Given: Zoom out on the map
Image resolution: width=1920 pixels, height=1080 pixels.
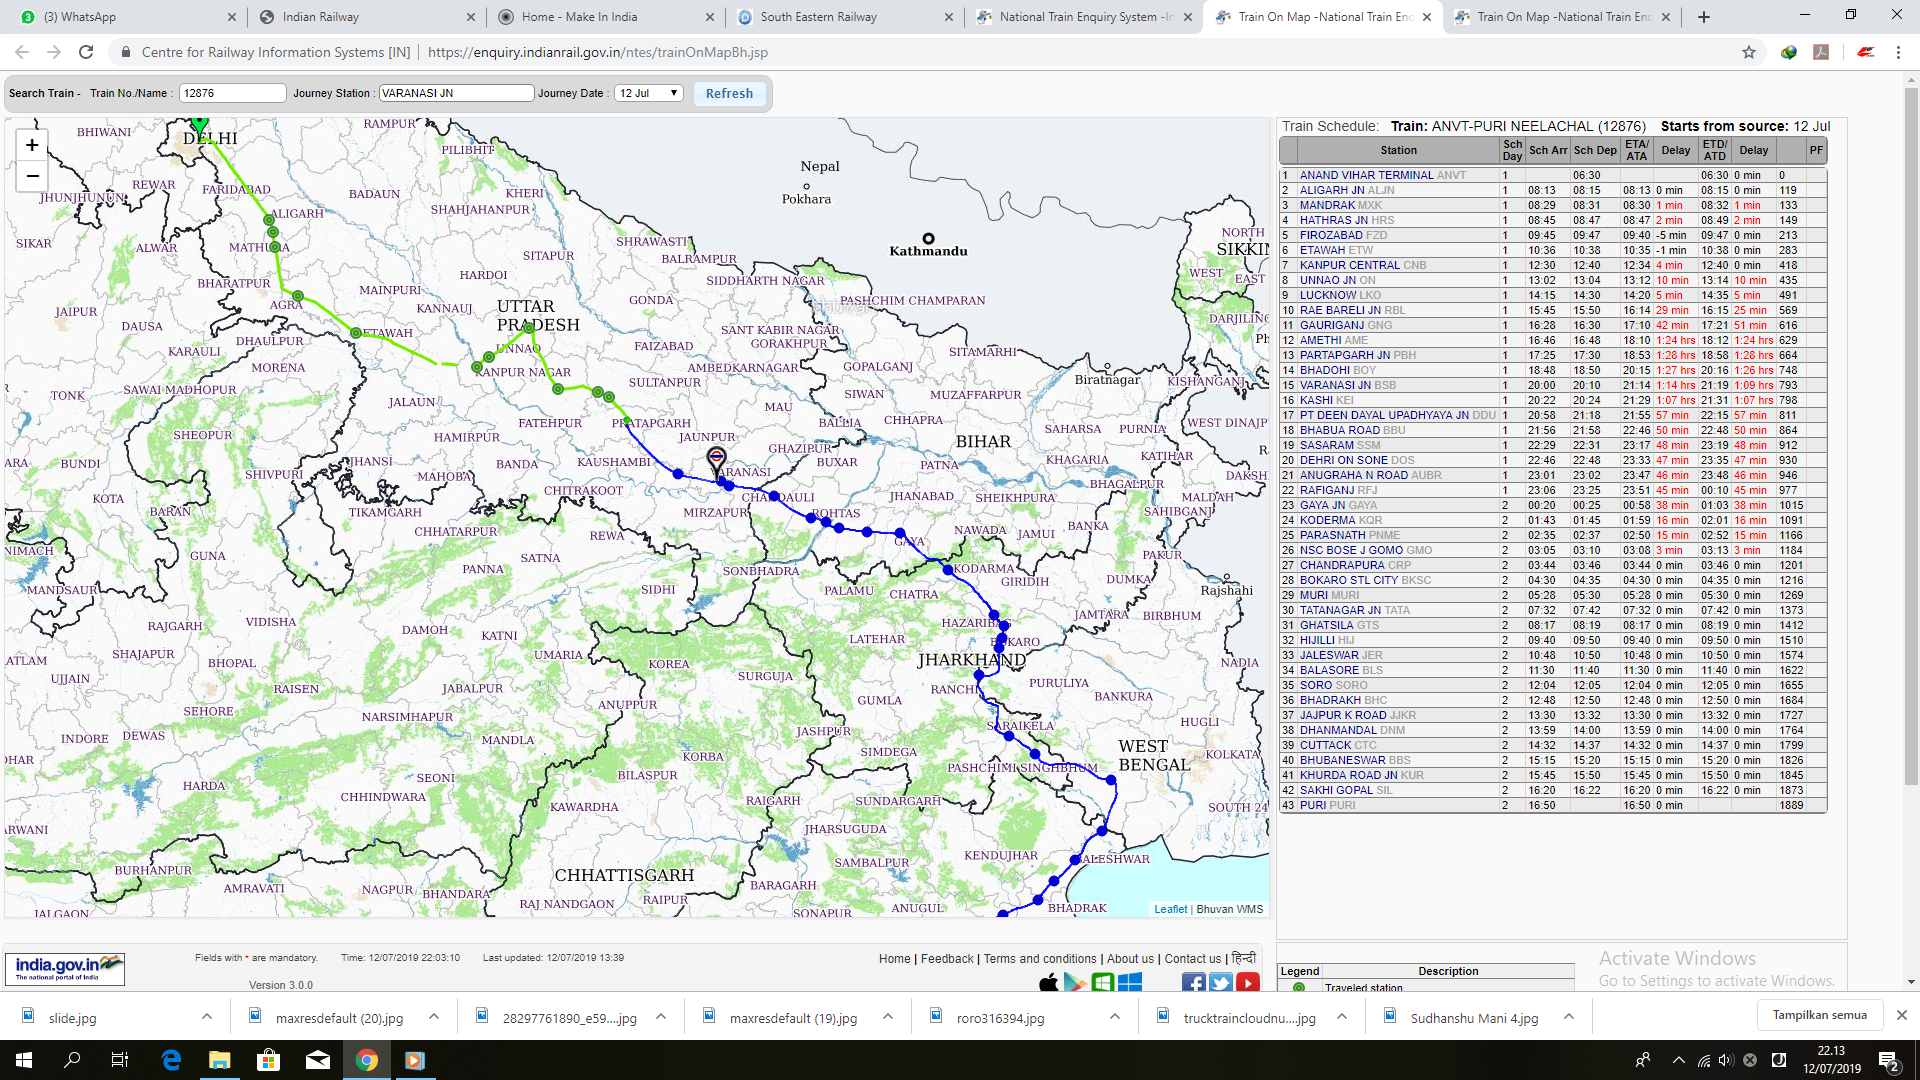Looking at the screenshot, I should coord(32,176).
